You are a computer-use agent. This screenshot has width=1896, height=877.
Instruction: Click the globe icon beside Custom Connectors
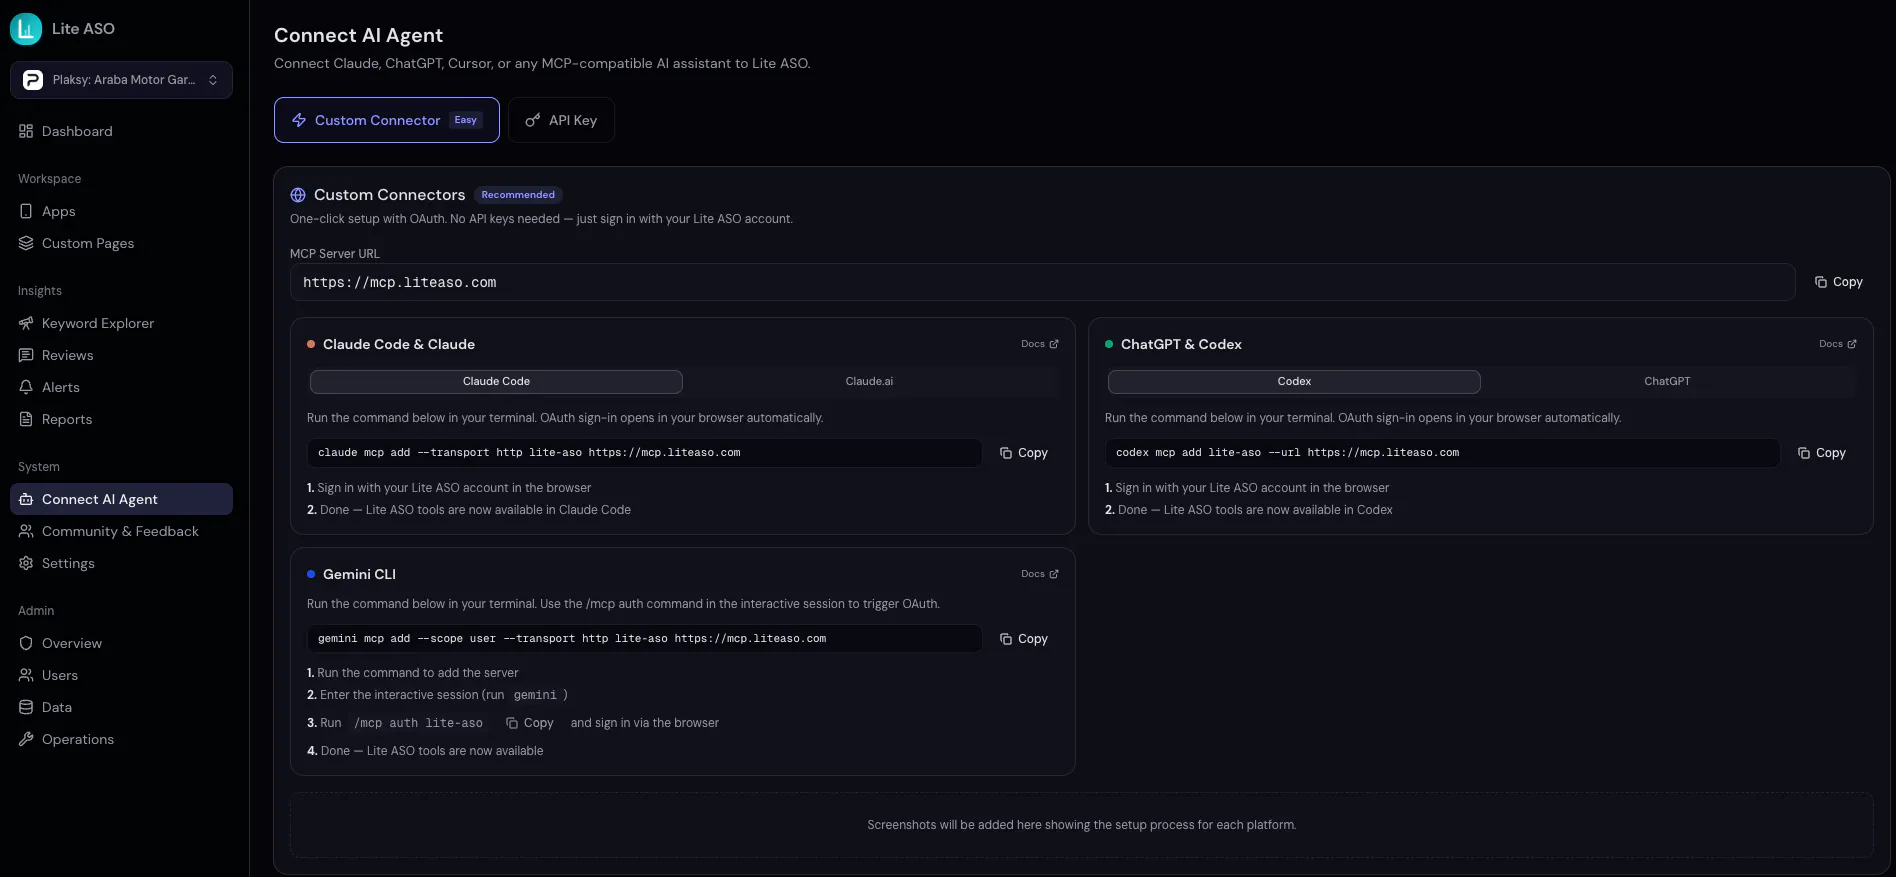pos(298,195)
